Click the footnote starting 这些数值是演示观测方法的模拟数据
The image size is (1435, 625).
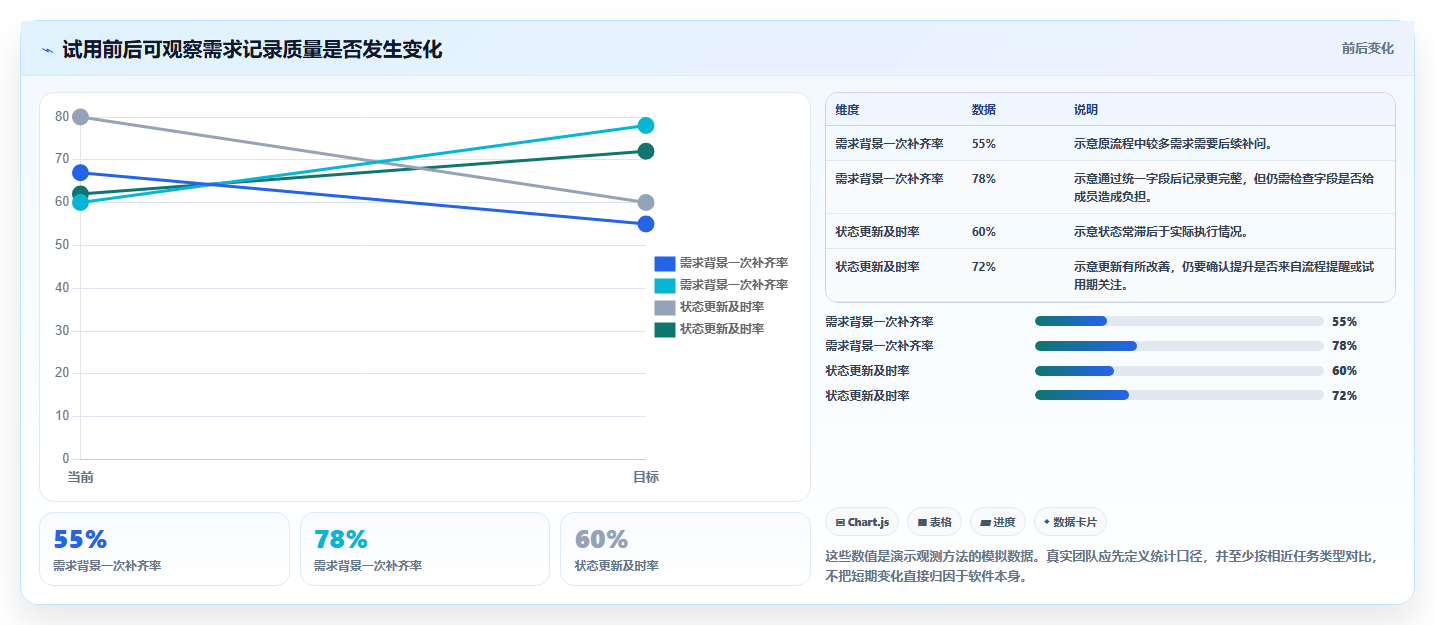1102,566
